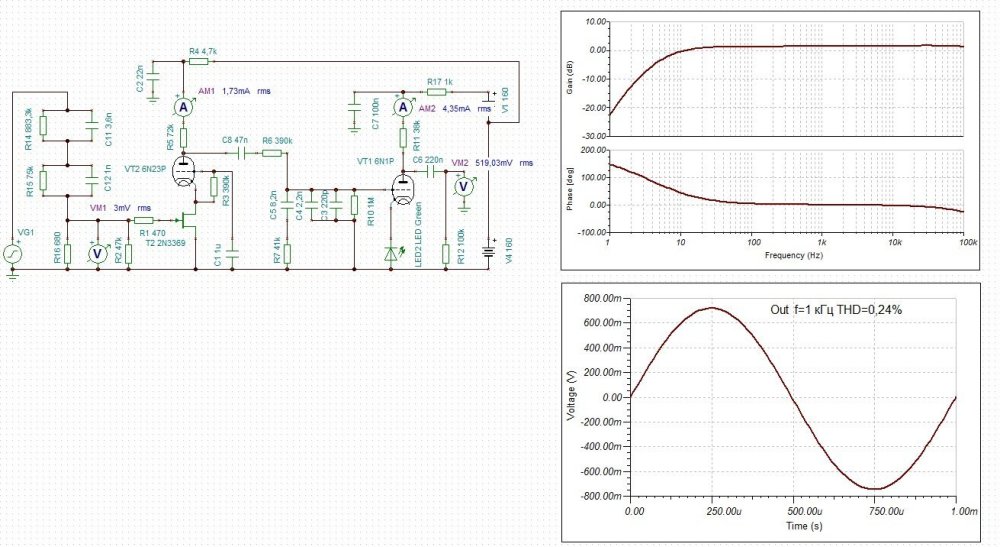Select the AM2 ammeter symbol
The height and width of the screenshot is (547, 1000).
[x=402, y=107]
